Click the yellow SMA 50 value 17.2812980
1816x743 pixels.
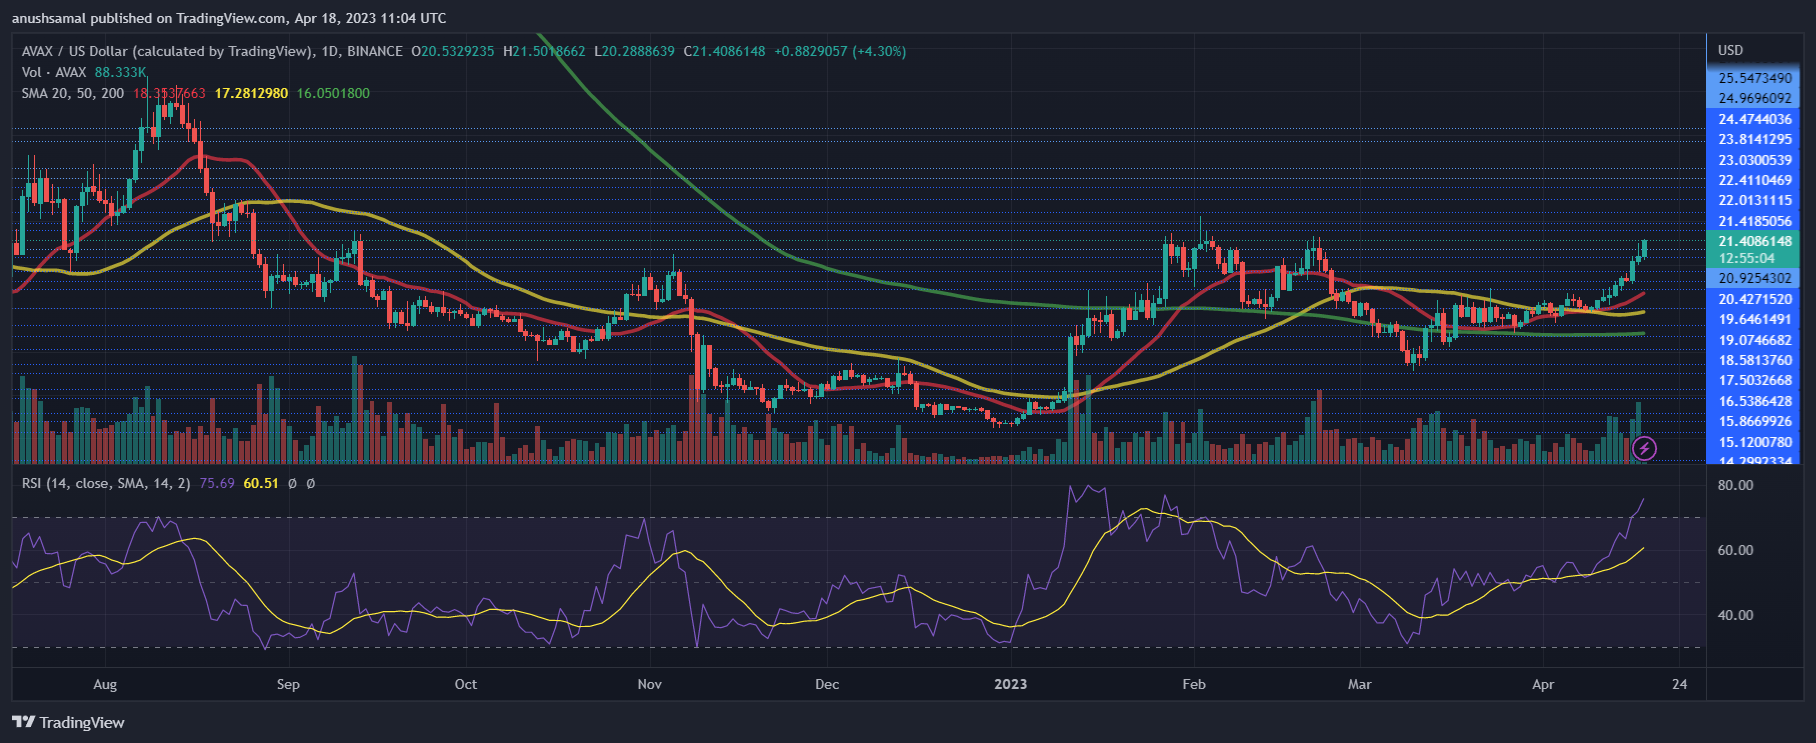click(251, 93)
